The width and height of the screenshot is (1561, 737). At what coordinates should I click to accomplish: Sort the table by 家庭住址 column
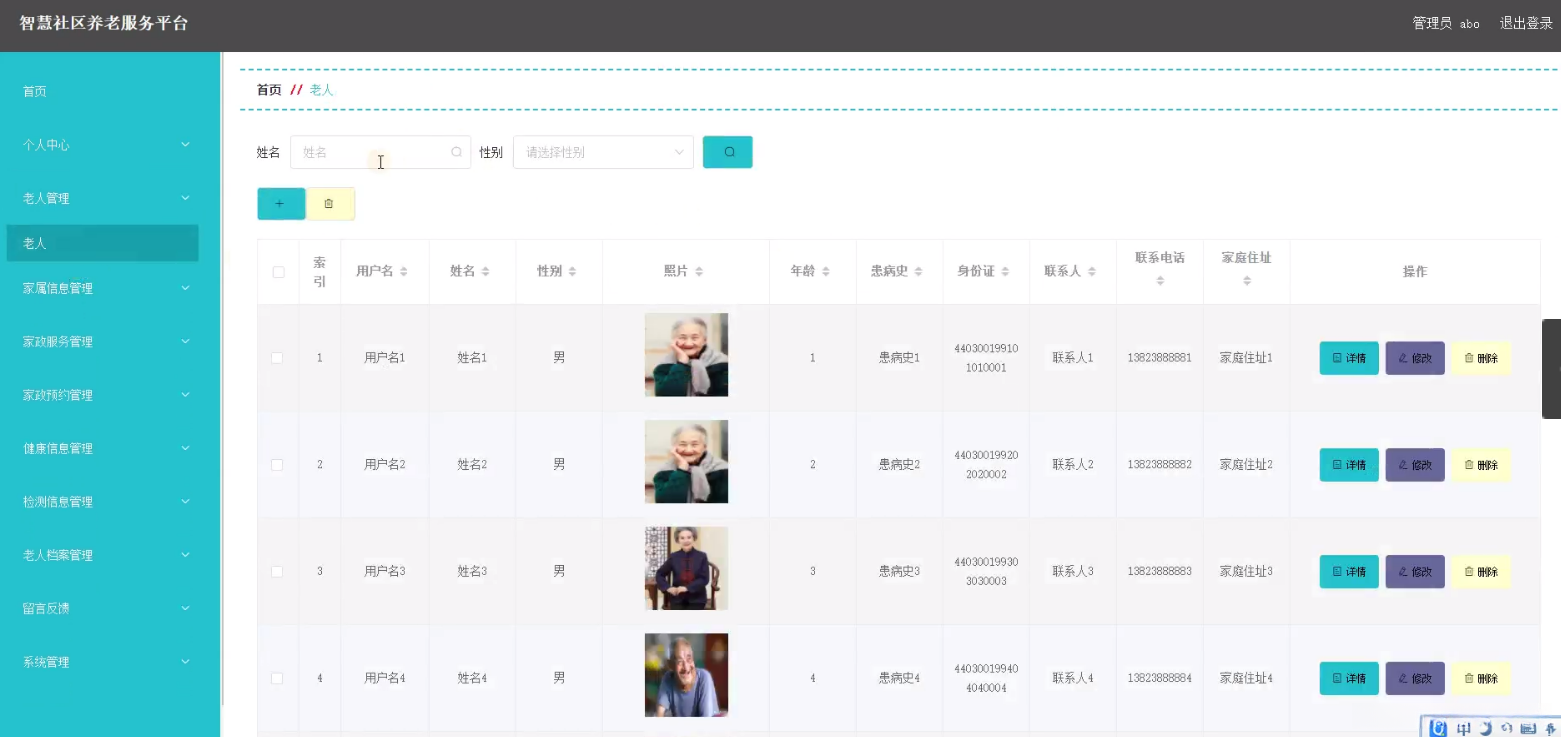coord(1247,281)
